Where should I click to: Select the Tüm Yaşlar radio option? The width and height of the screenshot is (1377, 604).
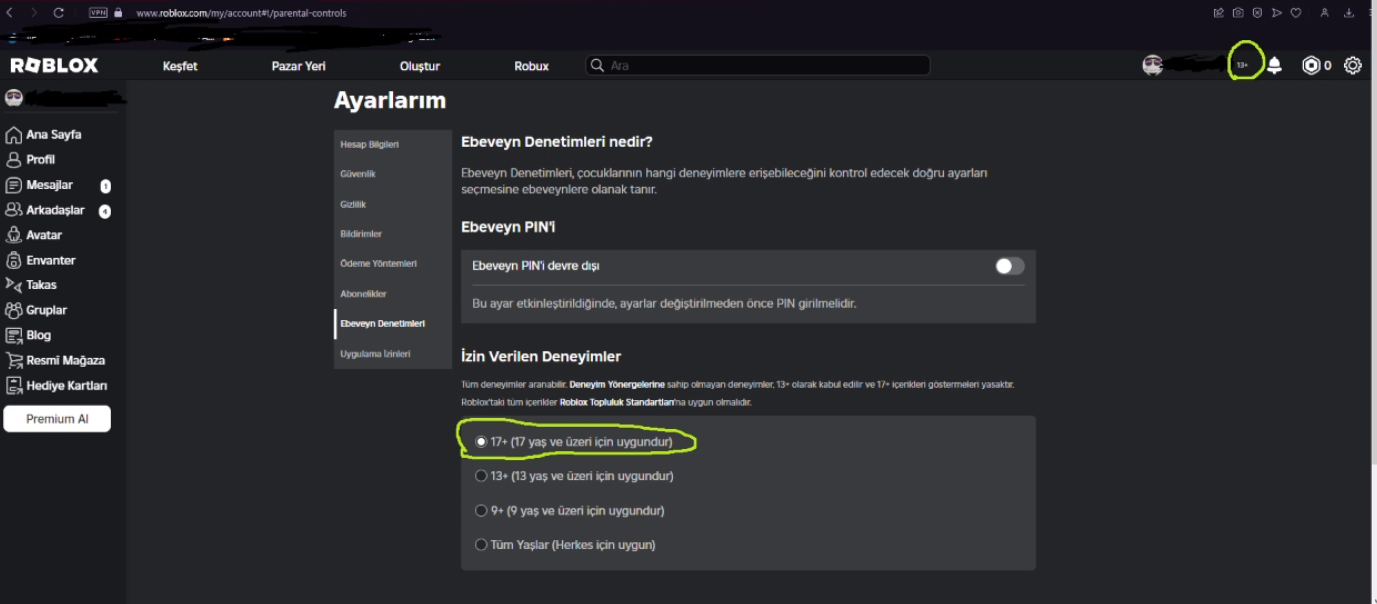481,545
